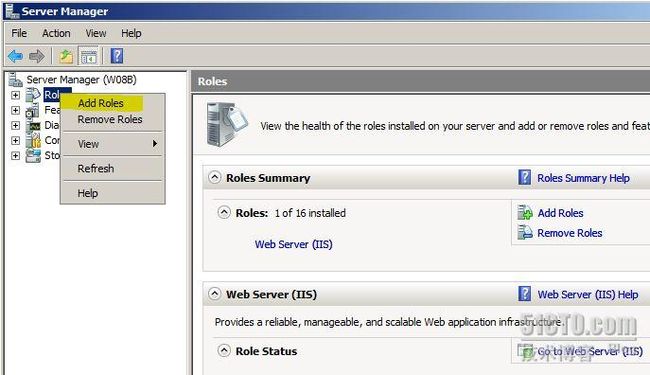Open the Web Server (IIS) role link

pyautogui.click(x=293, y=244)
